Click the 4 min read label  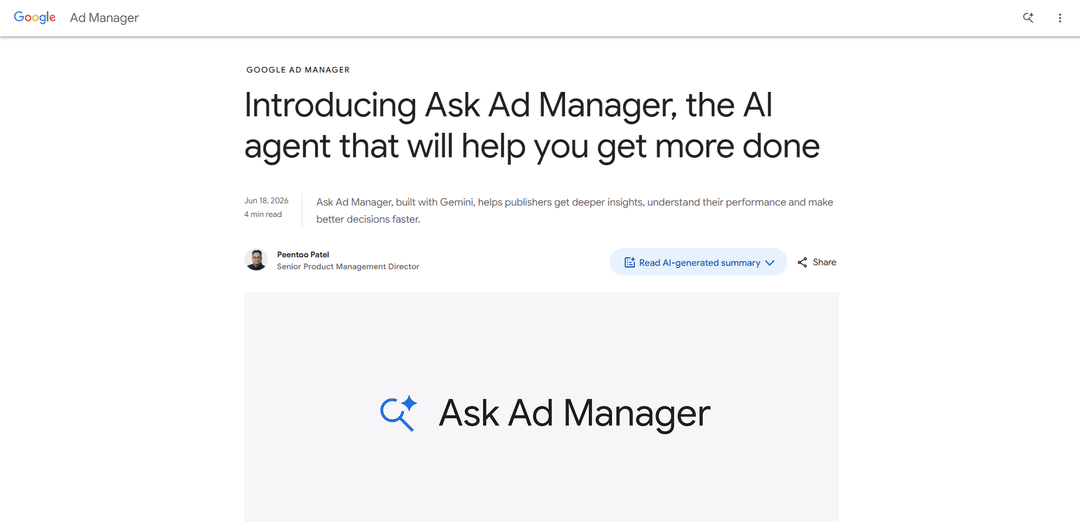(x=262, y=214)
